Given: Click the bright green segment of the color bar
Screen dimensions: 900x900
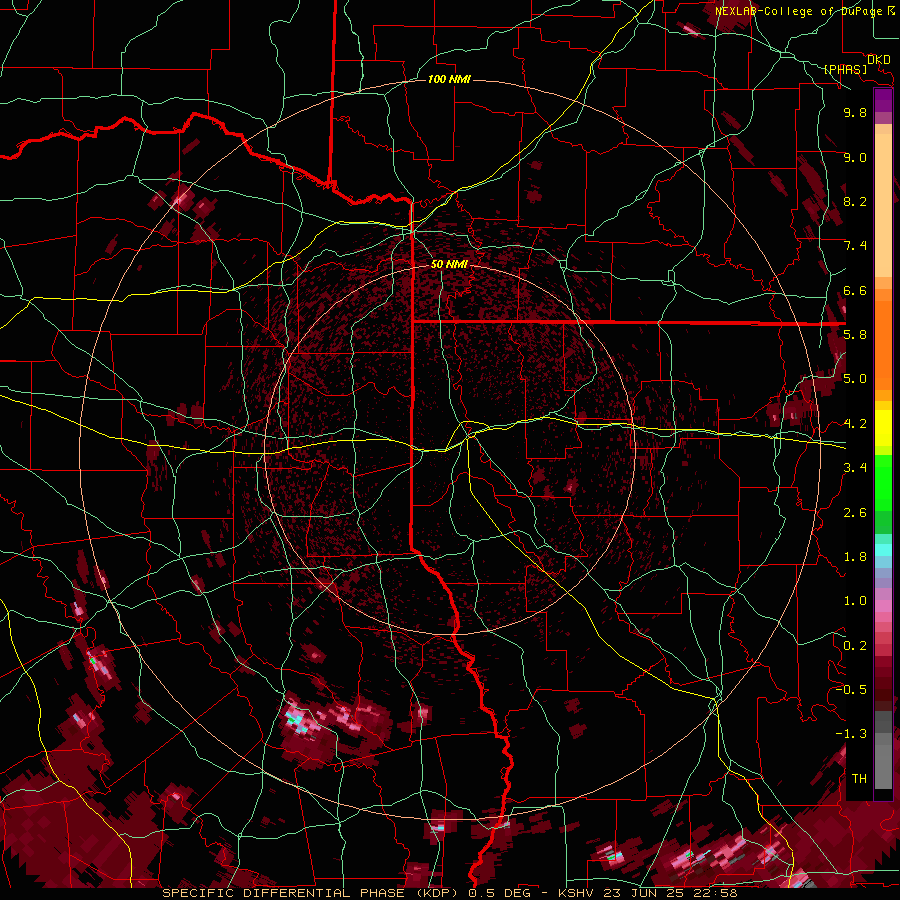Looking at the screenshot, I should click(883, 482).
